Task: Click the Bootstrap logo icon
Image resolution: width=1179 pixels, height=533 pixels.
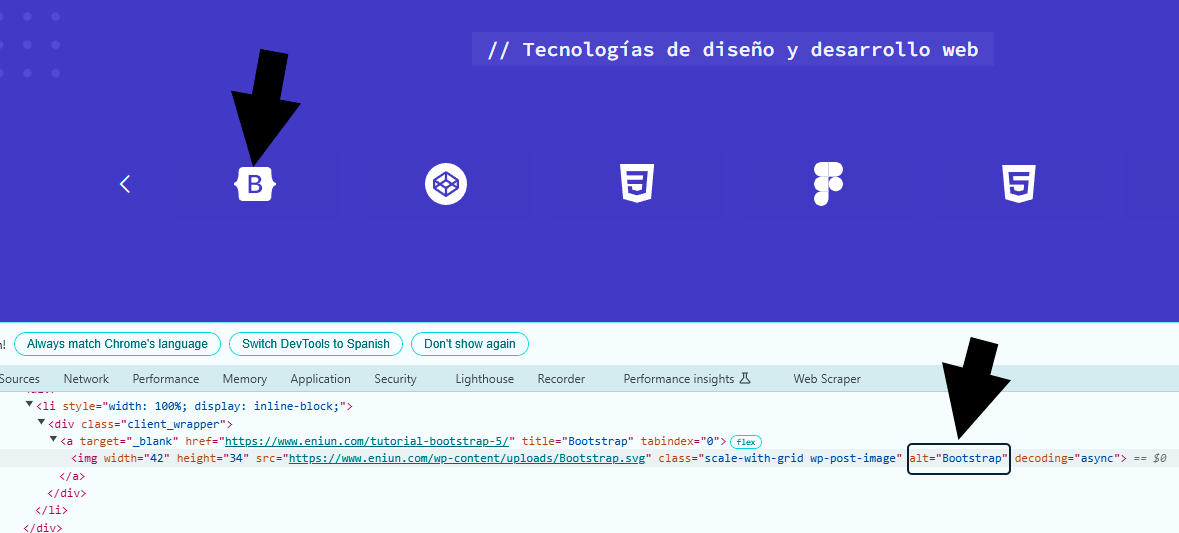Action: [255, 184]
